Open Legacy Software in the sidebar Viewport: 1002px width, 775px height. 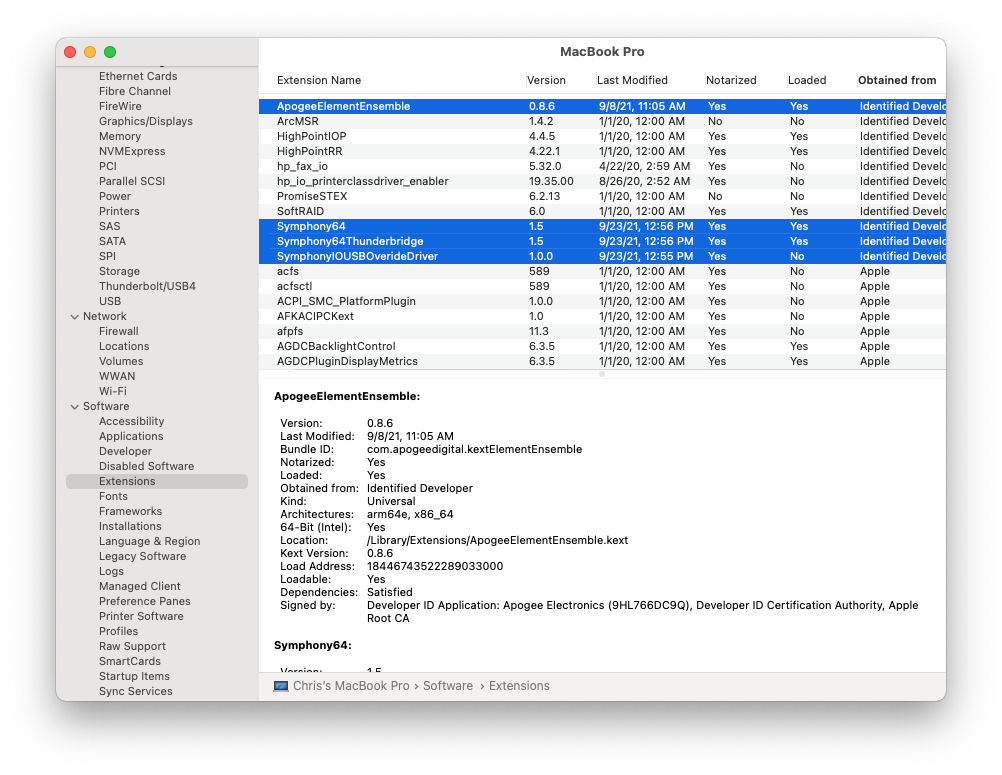[143, 556]
